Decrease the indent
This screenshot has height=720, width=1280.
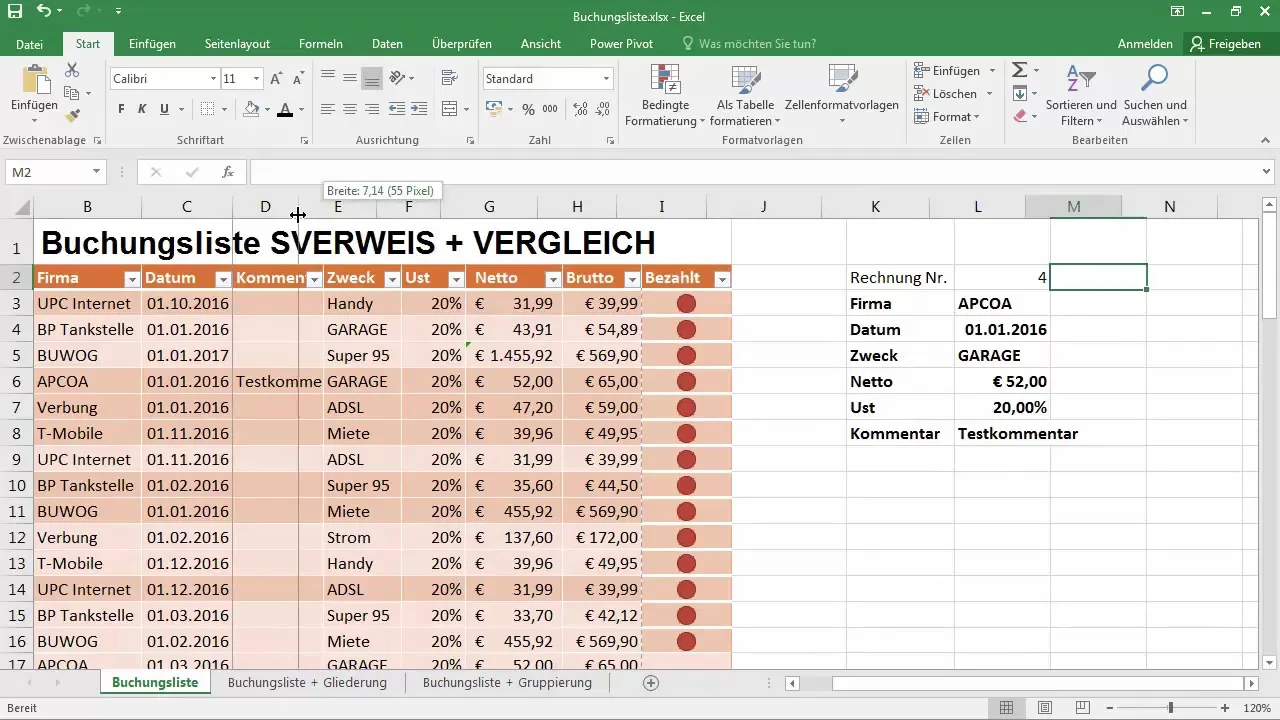tap(397, 109)
